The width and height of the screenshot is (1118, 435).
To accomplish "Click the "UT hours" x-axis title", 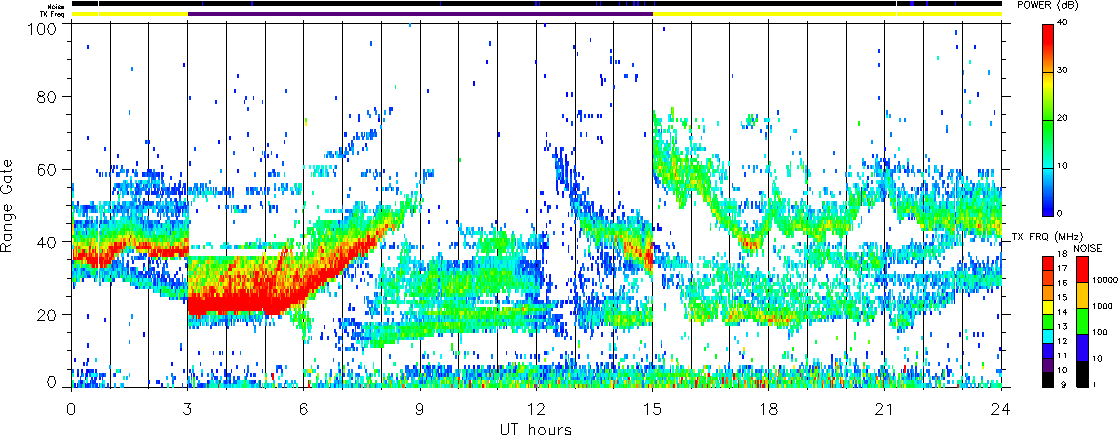I will [537, 428].
